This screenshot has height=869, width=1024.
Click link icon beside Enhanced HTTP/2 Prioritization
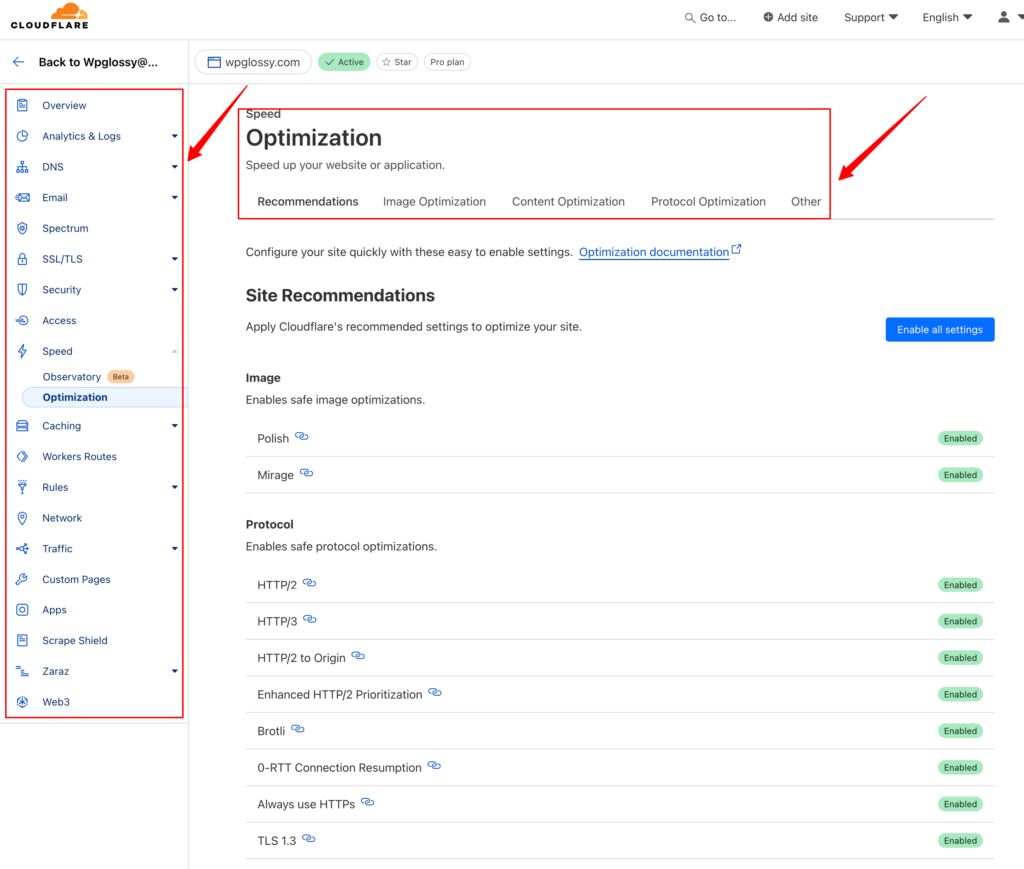click(435, 692)
